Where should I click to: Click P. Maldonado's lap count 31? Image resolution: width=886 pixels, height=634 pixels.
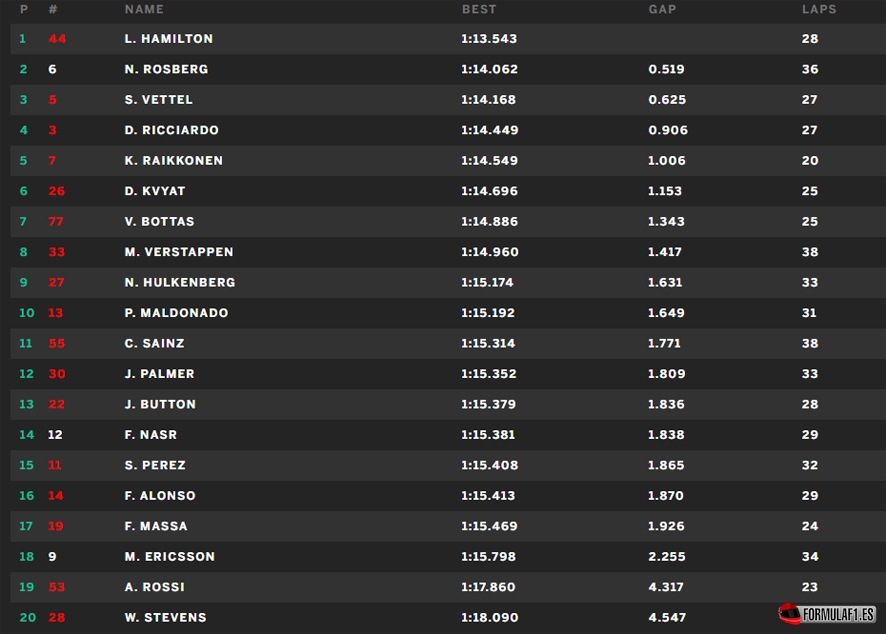click(x=809, y=313)
